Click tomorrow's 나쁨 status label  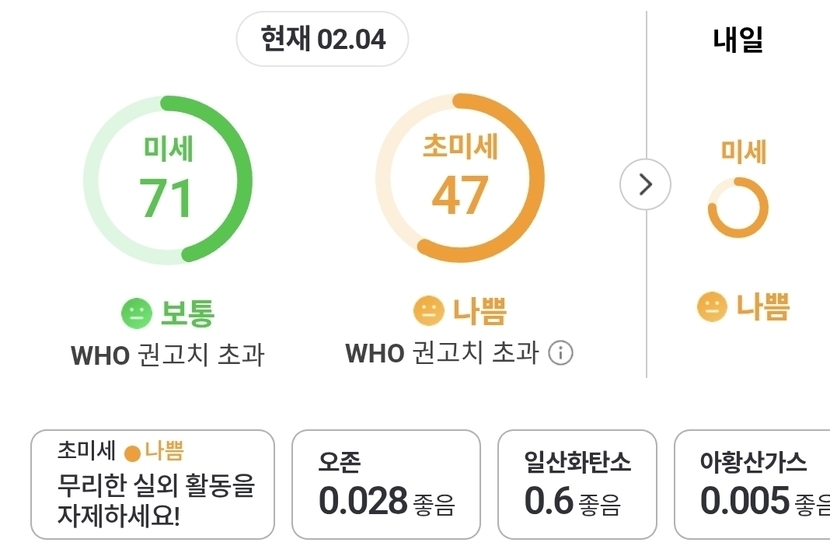(762, 306)
